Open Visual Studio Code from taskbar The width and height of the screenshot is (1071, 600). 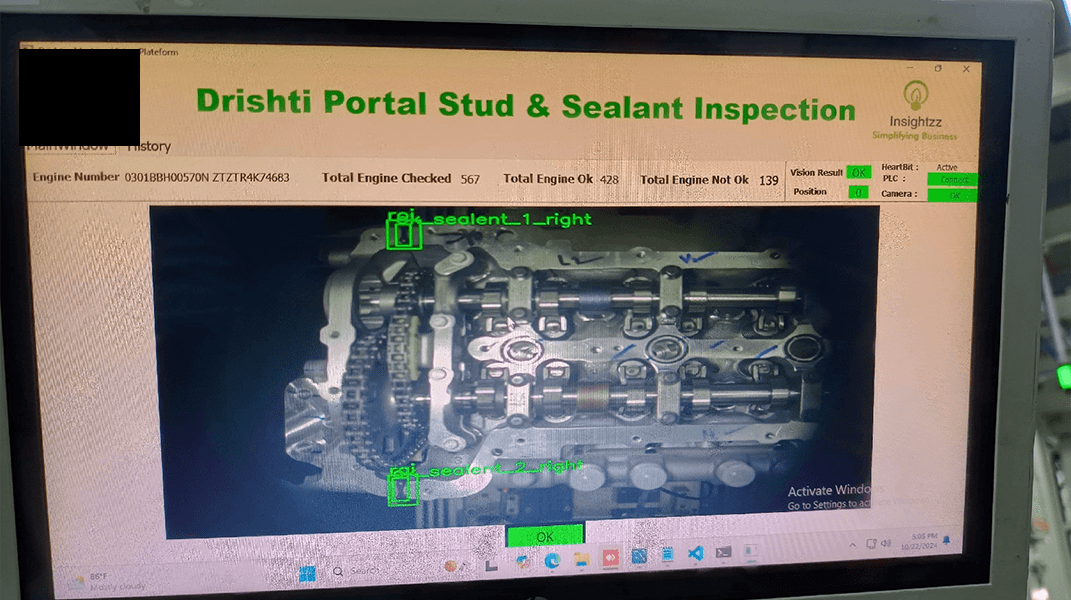coord(695,554)
